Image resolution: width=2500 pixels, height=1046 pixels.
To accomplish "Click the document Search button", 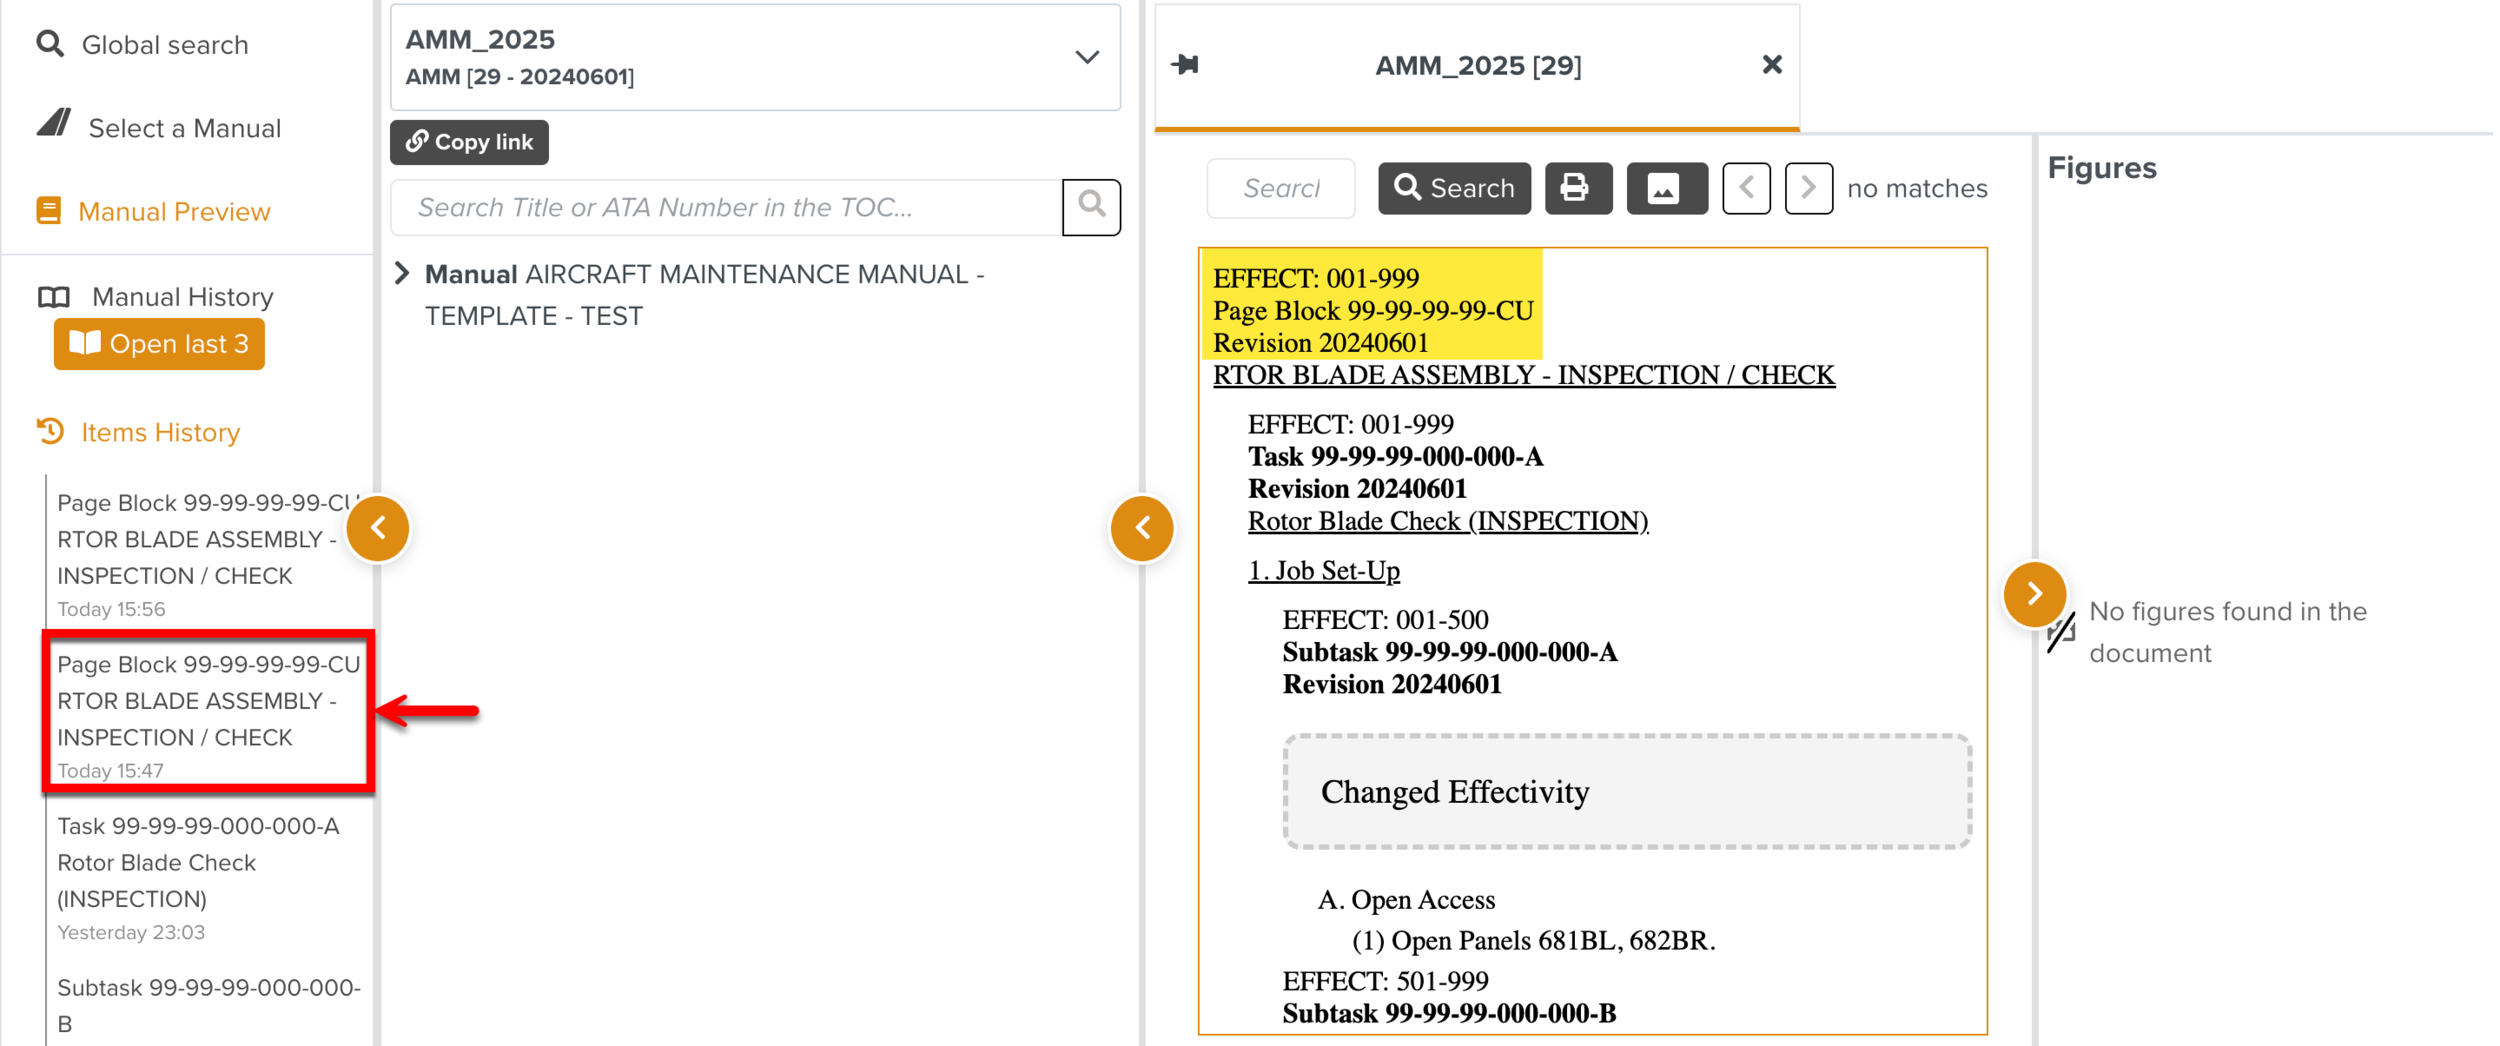I will coord(1453,188).
